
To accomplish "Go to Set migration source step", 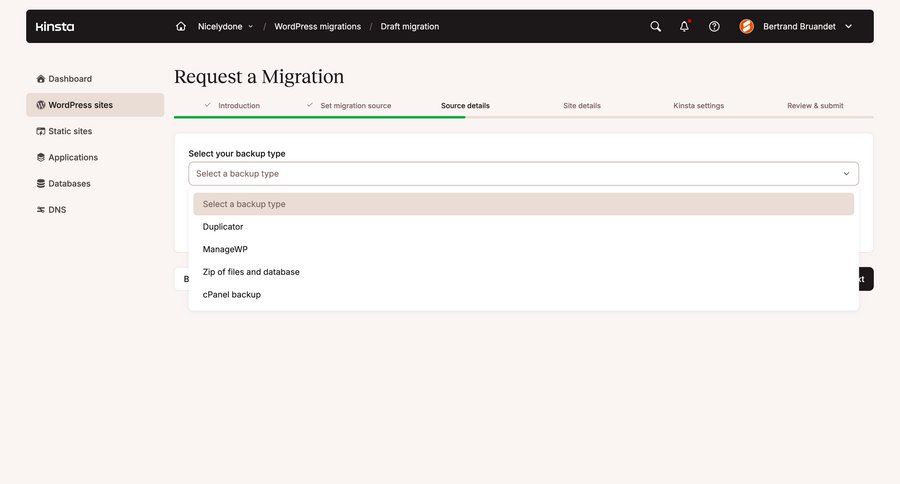I will pyautogui.click(x=355, y=106).
